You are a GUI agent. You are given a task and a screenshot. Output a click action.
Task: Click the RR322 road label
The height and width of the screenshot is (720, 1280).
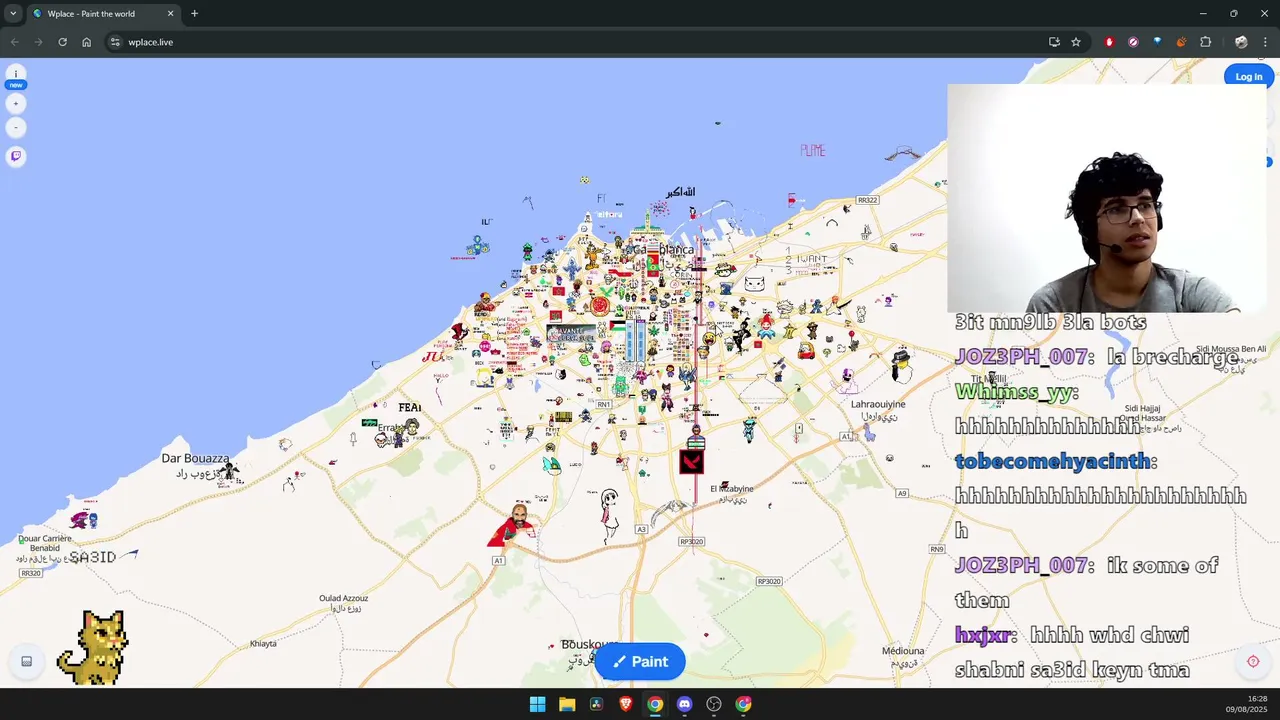coord(867,200)
